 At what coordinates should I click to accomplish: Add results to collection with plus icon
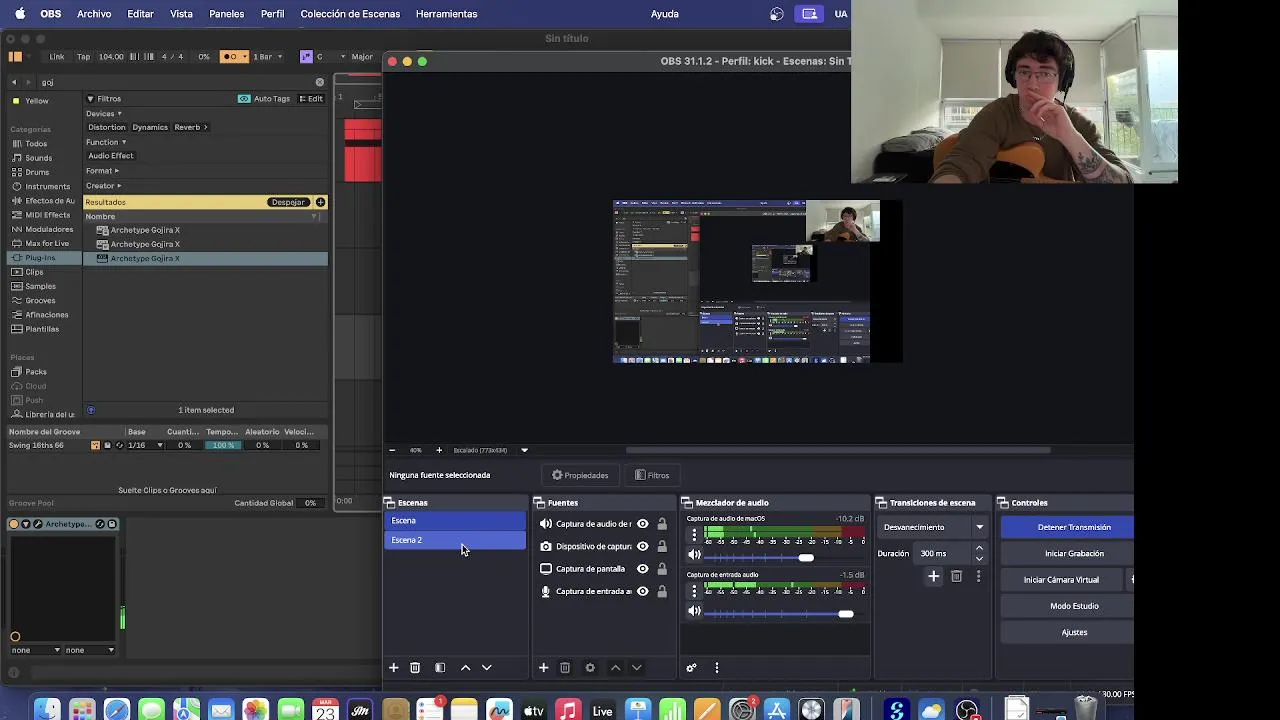click(320, 202)
